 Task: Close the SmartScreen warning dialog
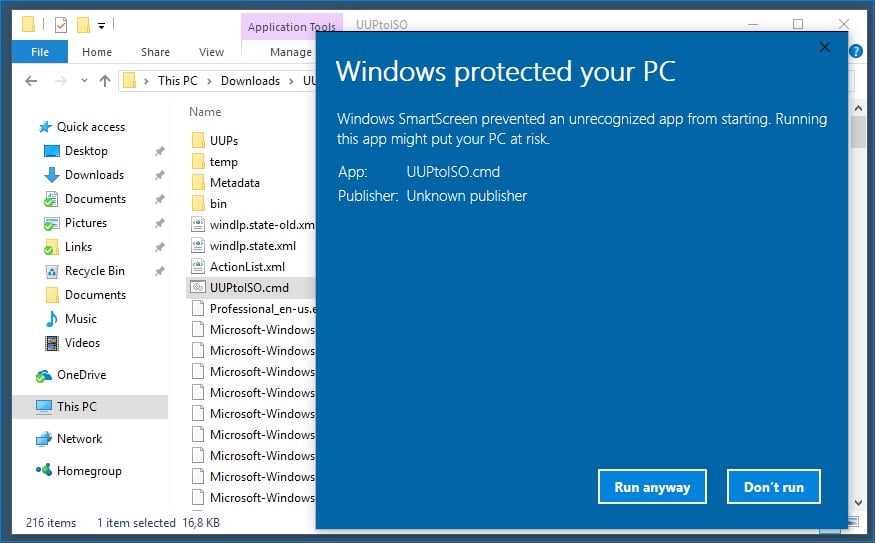(825, 47)
